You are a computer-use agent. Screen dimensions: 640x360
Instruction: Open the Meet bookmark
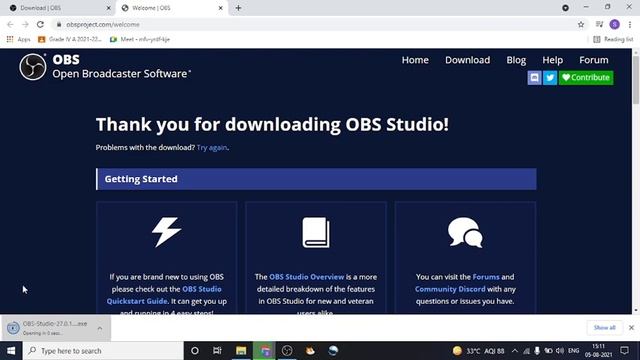pyautogui.click(x=140, y=39)
